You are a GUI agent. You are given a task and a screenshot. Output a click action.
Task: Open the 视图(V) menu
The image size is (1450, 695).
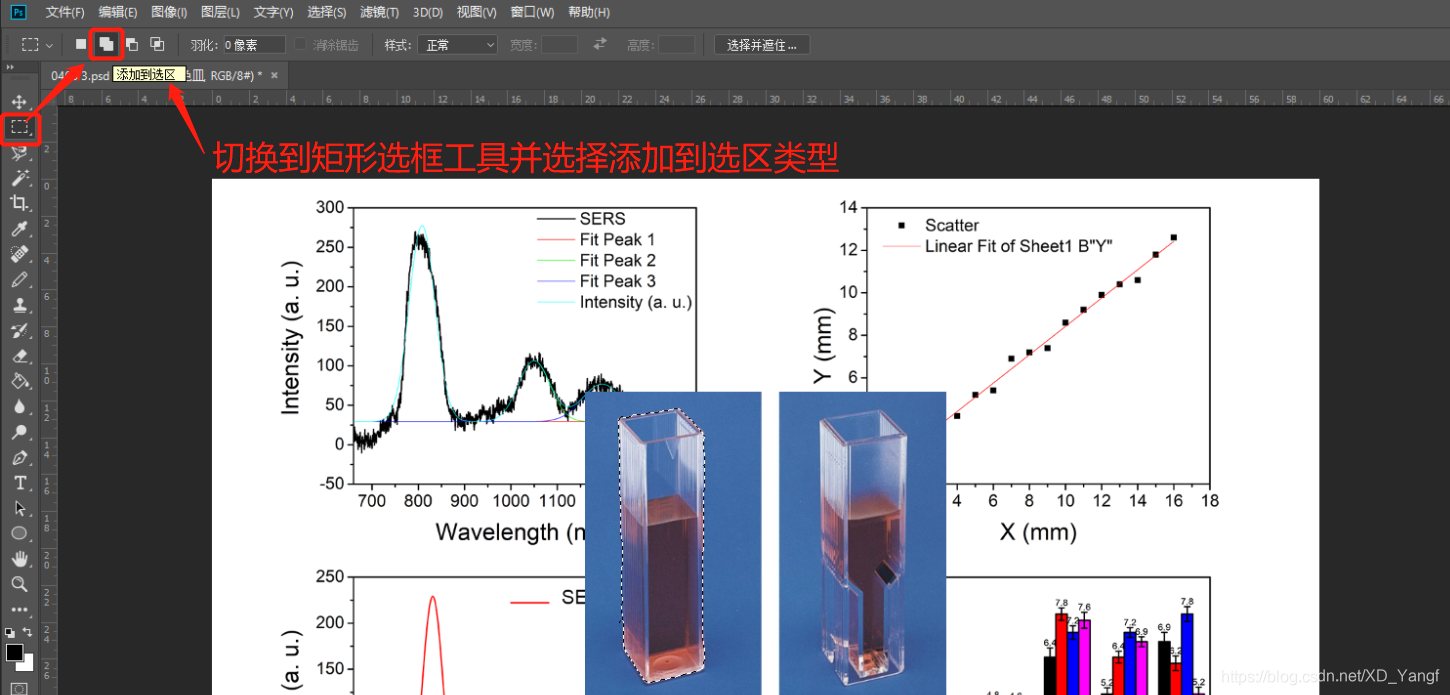476,12
